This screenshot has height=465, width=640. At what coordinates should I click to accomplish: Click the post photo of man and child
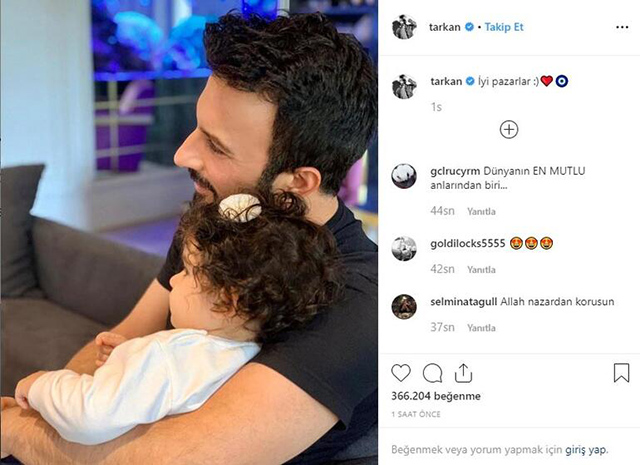189,232
